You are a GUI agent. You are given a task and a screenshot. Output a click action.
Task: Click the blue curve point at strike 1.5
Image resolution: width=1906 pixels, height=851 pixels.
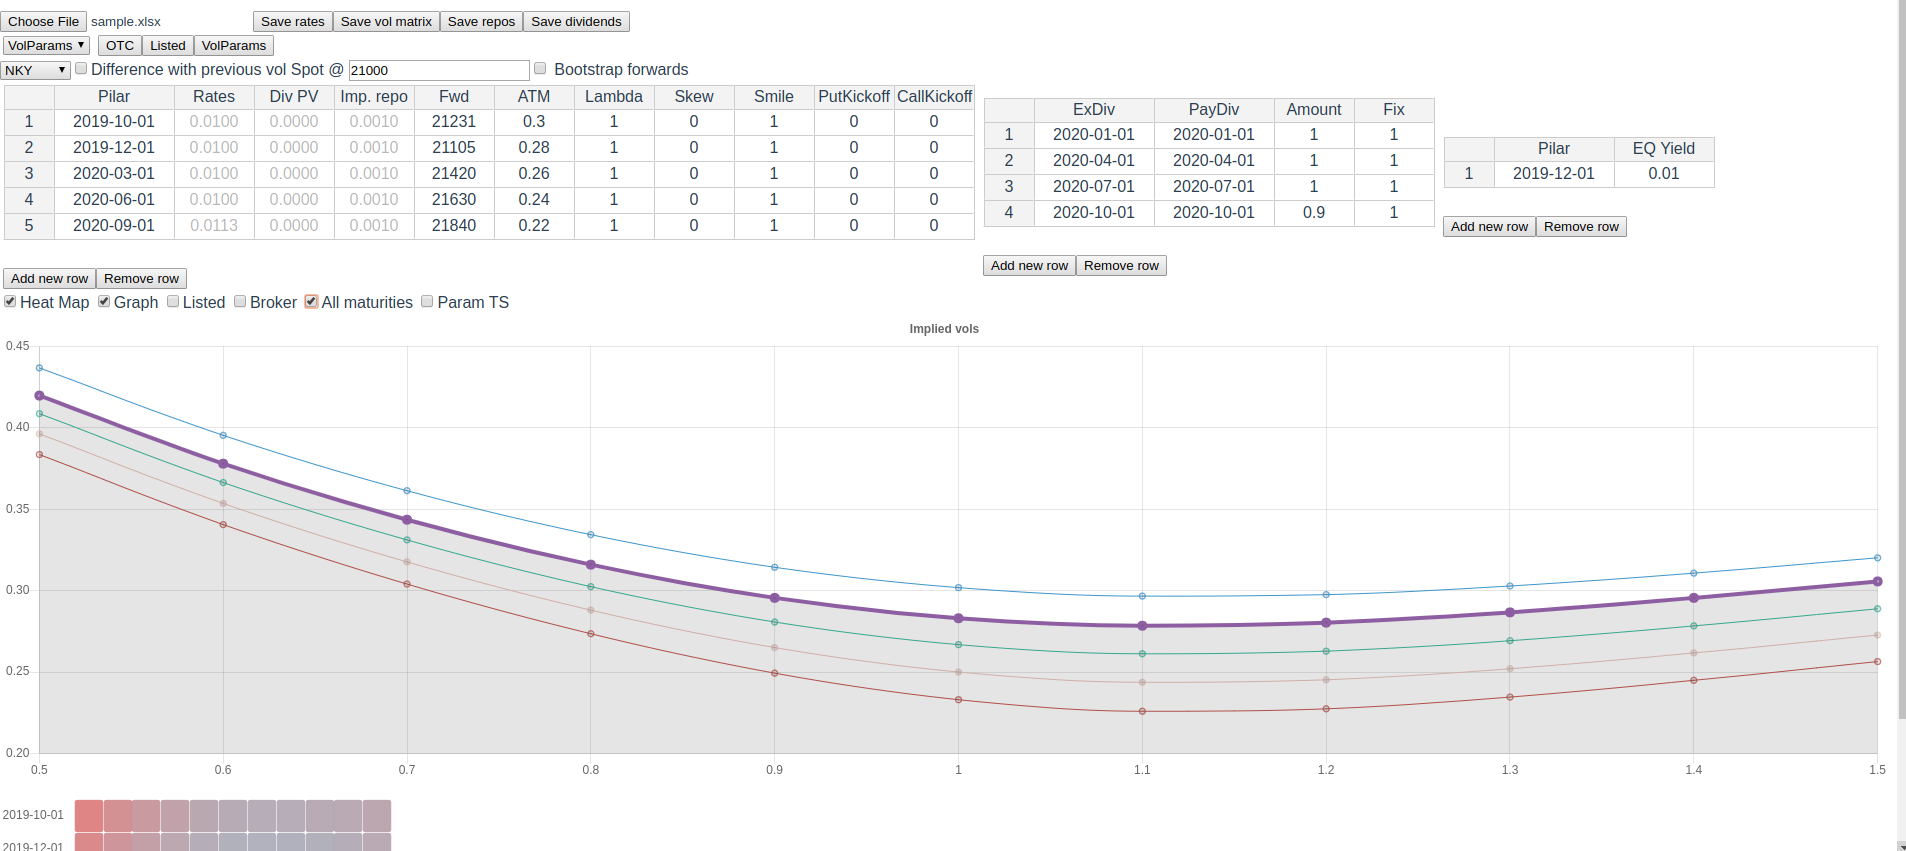(x=1877, y=558)
